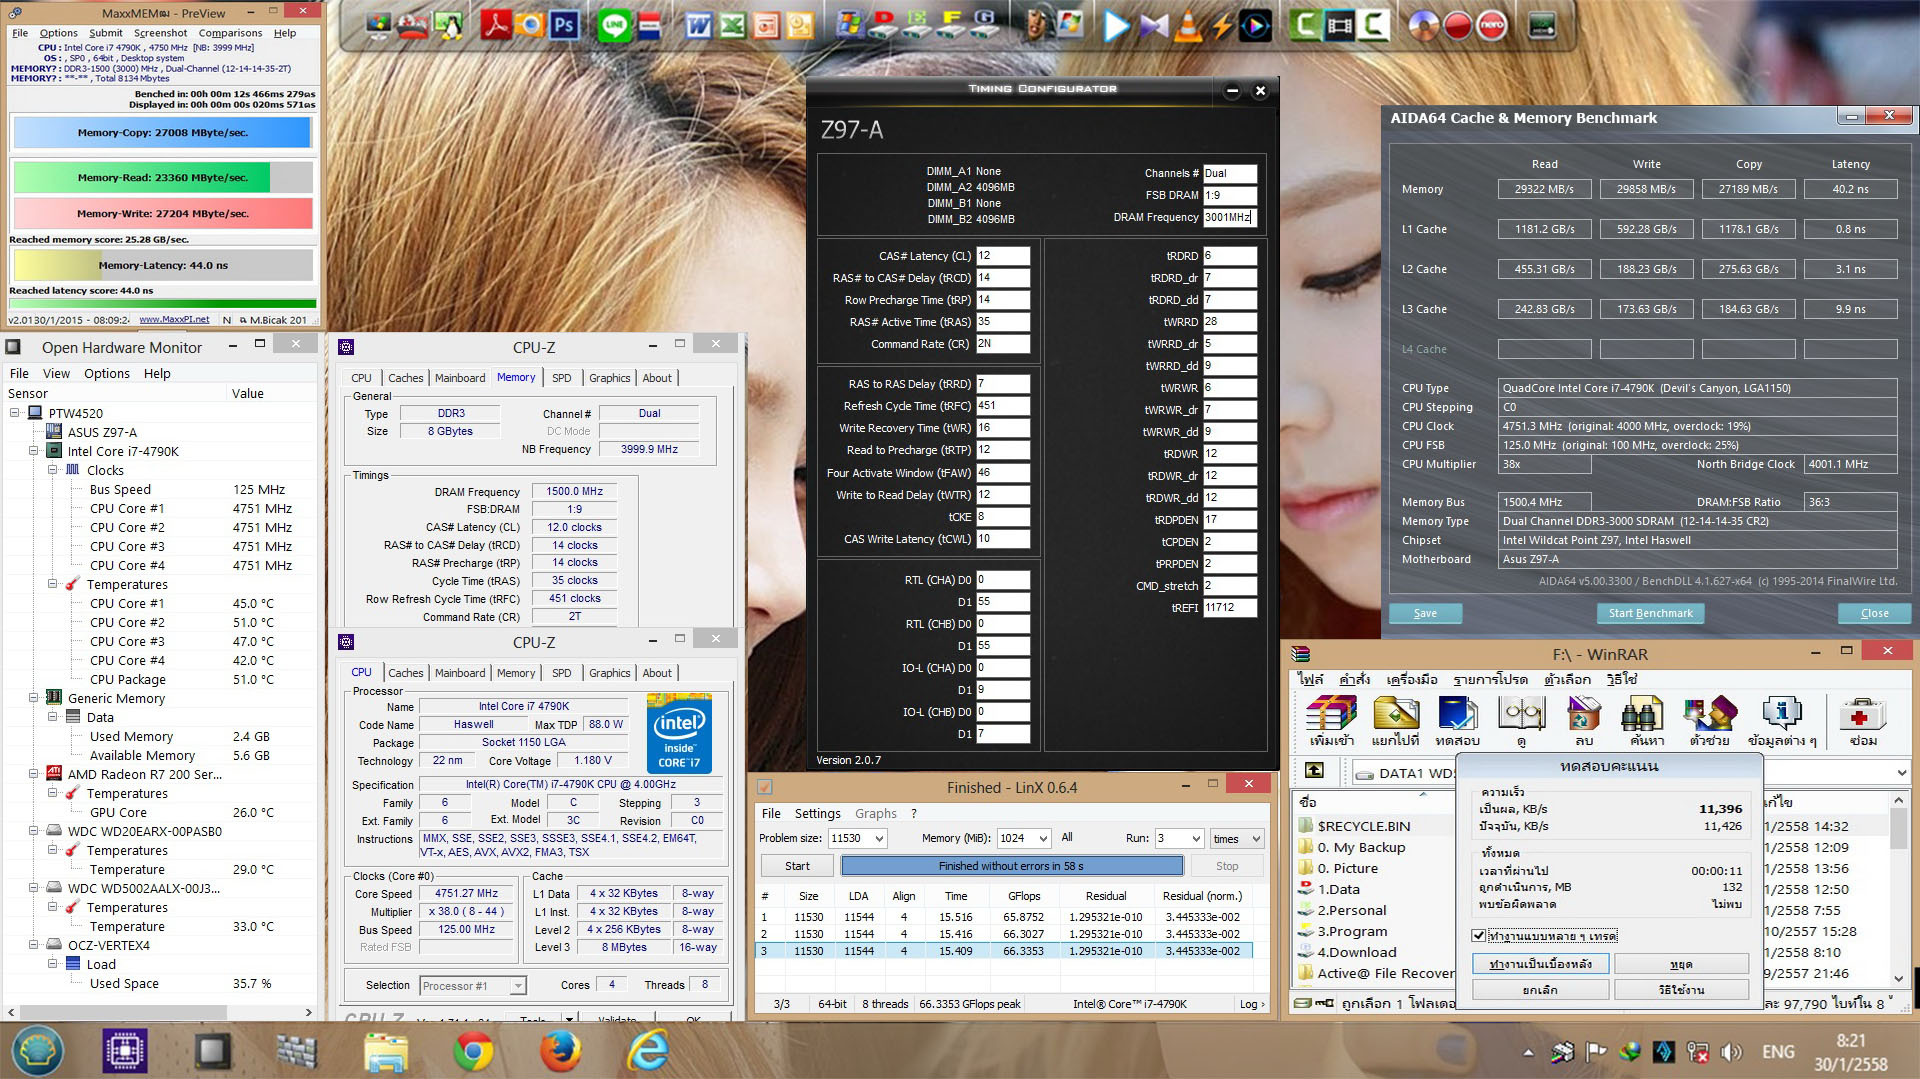Launch Photoshop from the top dock
The width and height of the screenshot is (1920, 1079).
click(564, 25)
